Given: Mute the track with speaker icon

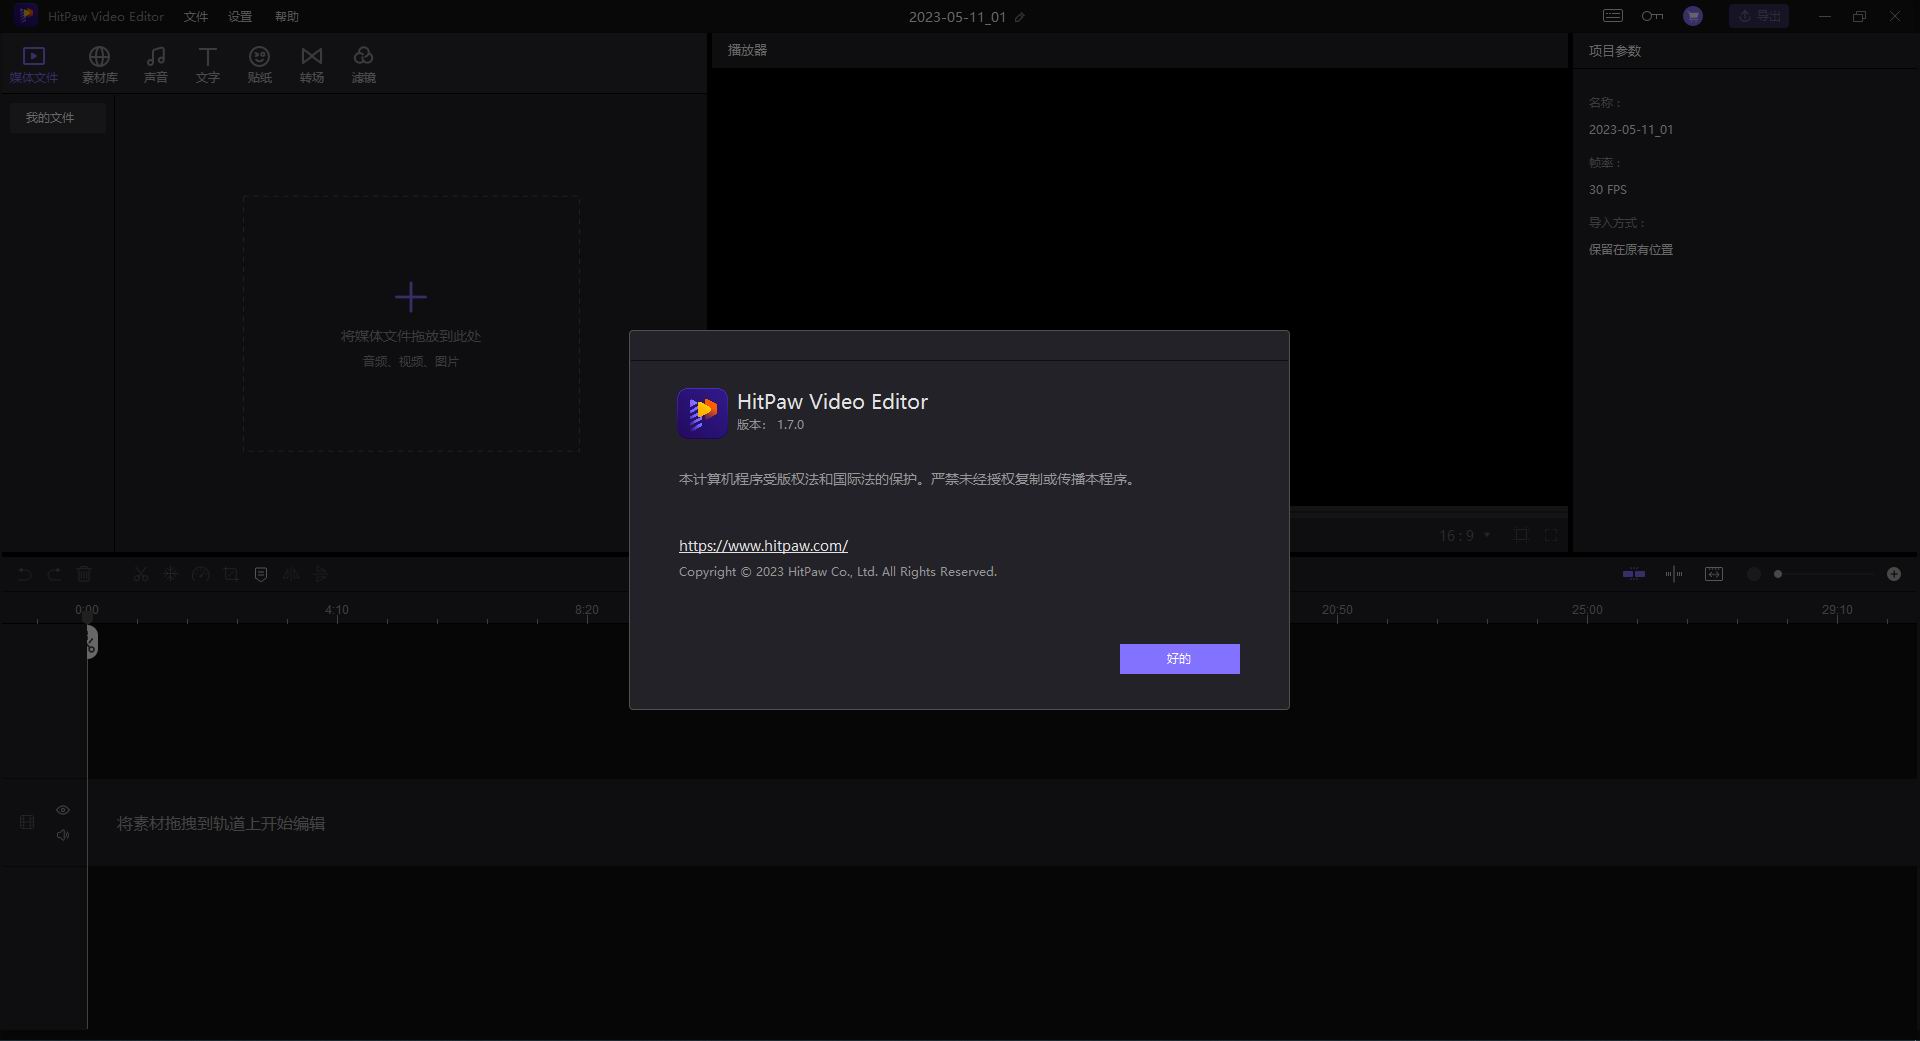Looking at the screenshot, I should [x=63, y=835].
